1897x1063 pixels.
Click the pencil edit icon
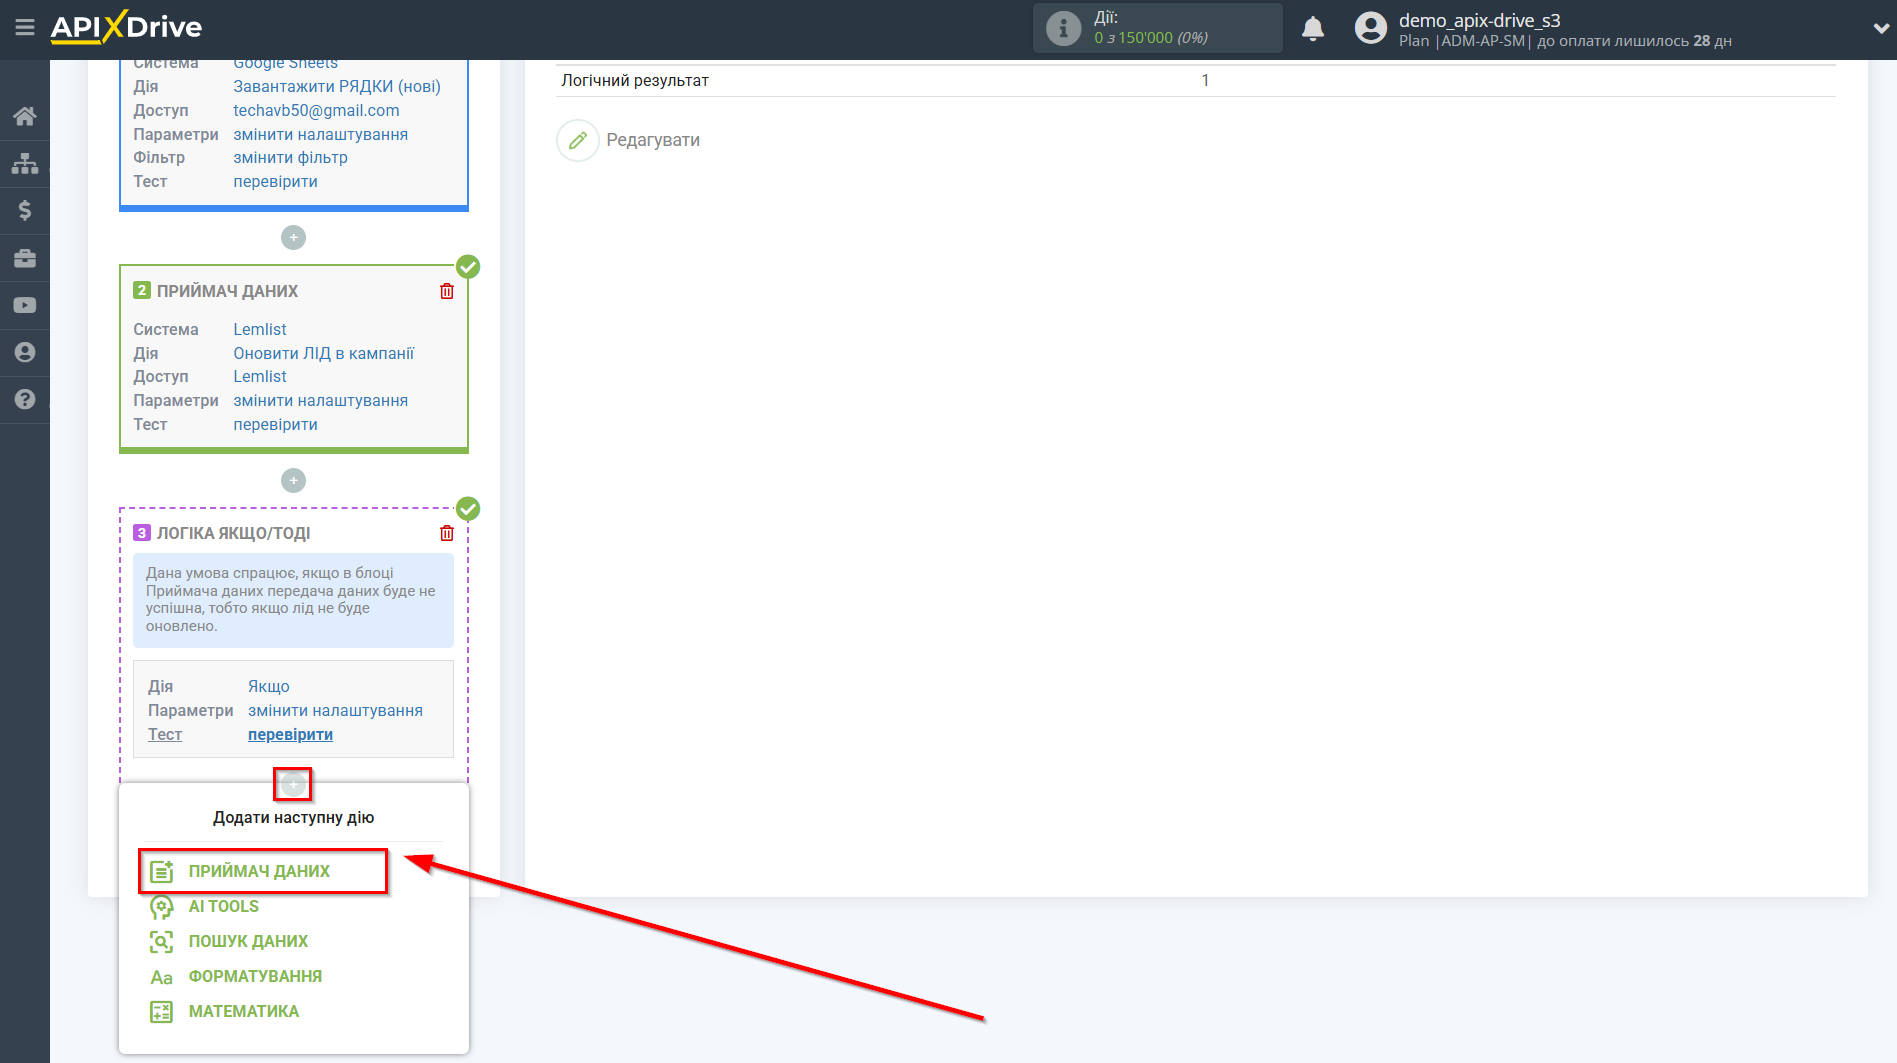click(577, 140)
